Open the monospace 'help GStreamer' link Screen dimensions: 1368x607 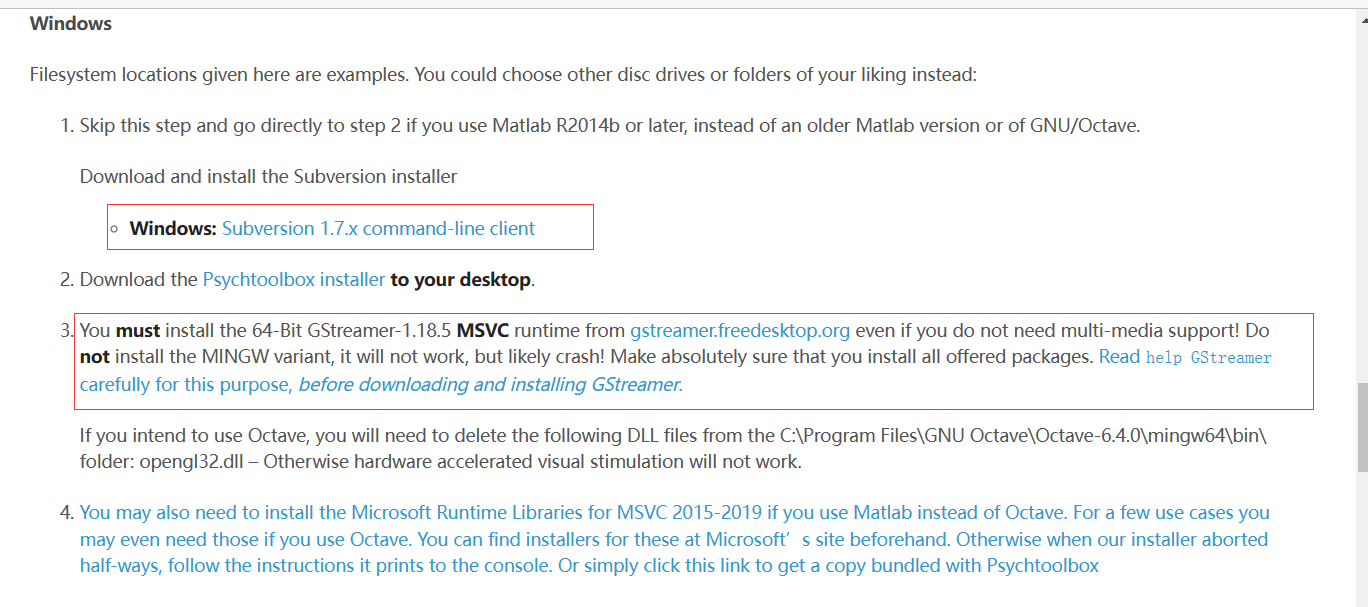pyautogui.click(x=1208, y=357)
